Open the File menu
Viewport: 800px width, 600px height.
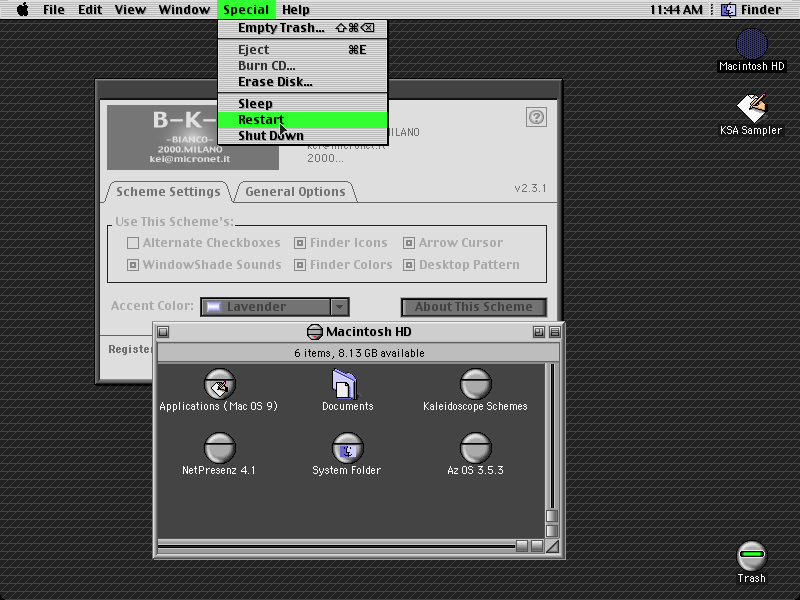coord(54,9)
